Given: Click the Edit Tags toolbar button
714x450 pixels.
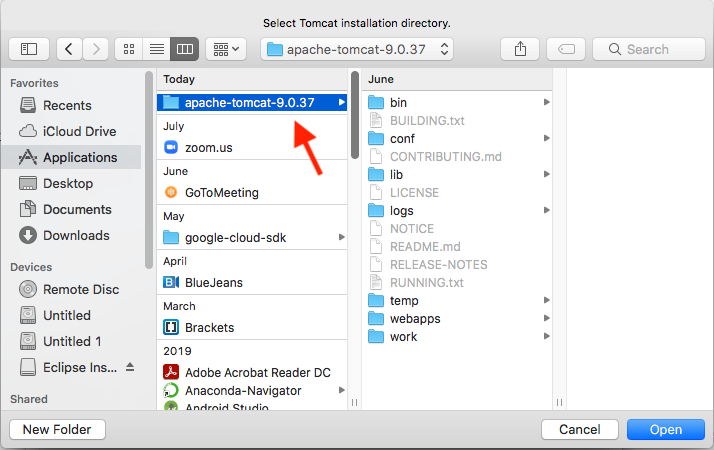Looking at the screenshot, I should (566, 49).
